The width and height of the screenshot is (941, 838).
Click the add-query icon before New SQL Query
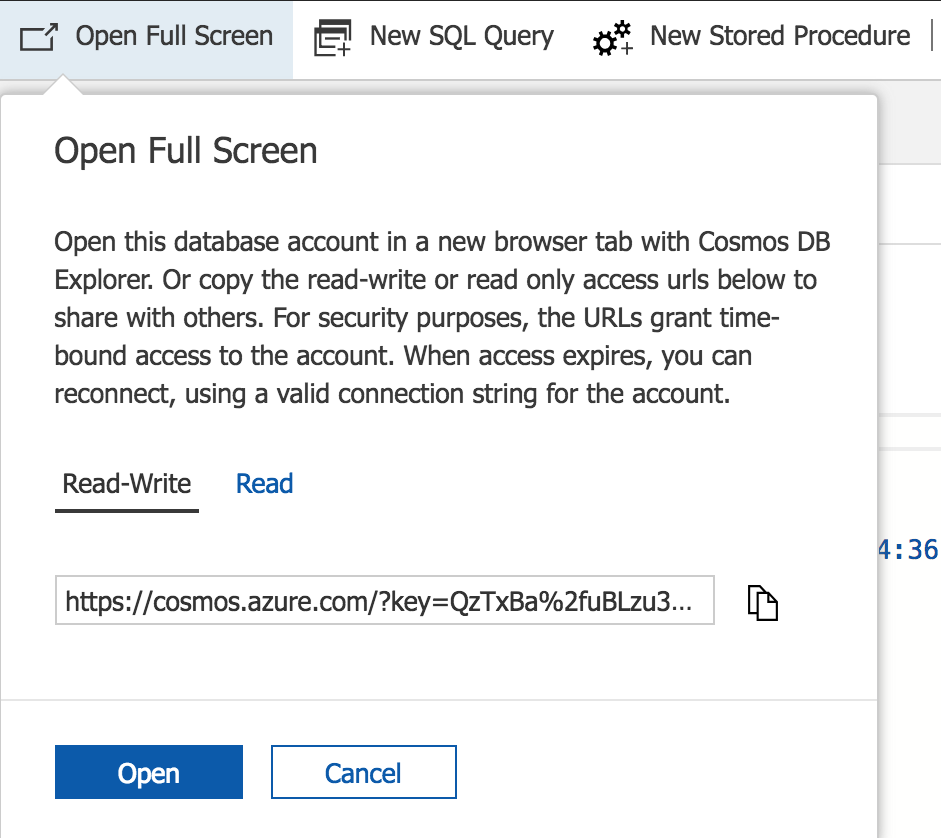tap(332, 36)
